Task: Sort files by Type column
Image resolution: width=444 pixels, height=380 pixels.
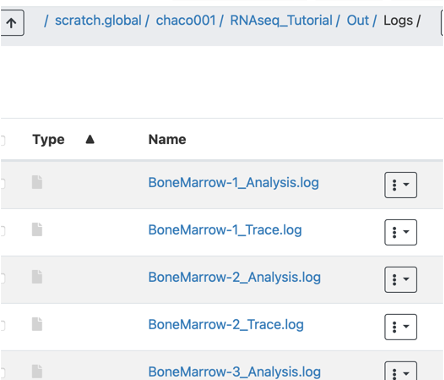Action: [48, 139]
